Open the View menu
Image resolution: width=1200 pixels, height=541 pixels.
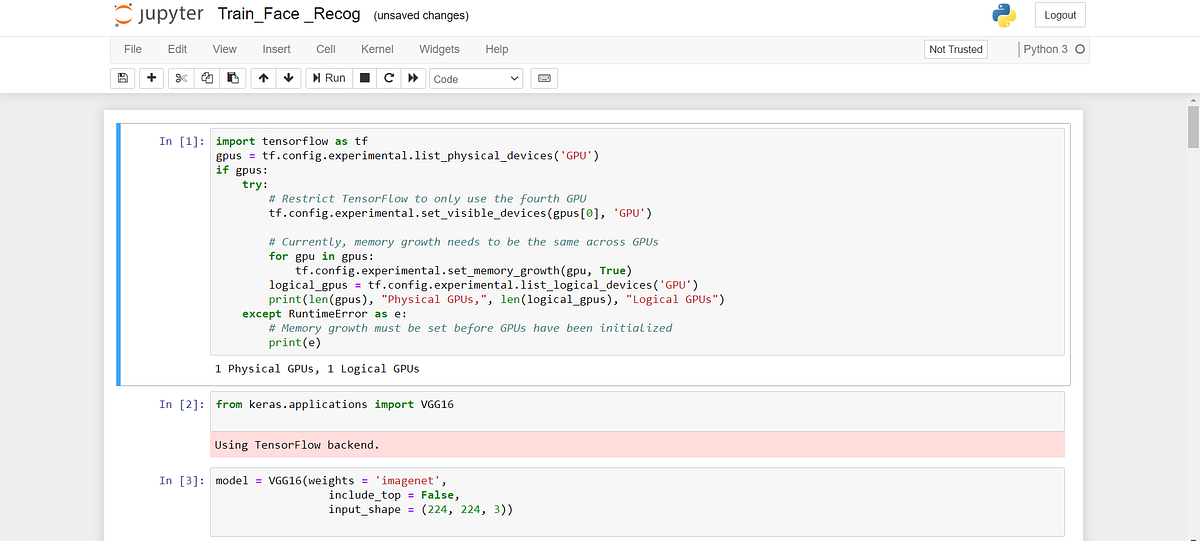tap(225, 49)
